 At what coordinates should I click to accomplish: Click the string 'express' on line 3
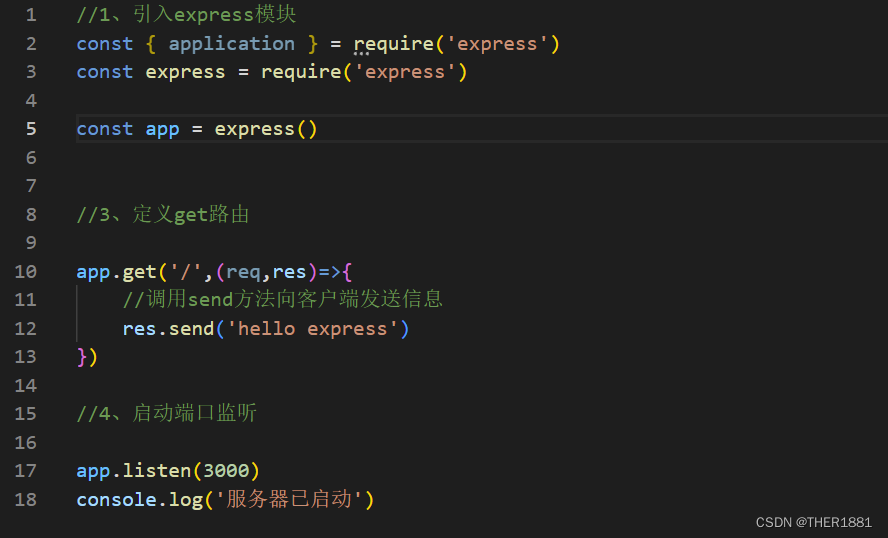coord(404,73)
